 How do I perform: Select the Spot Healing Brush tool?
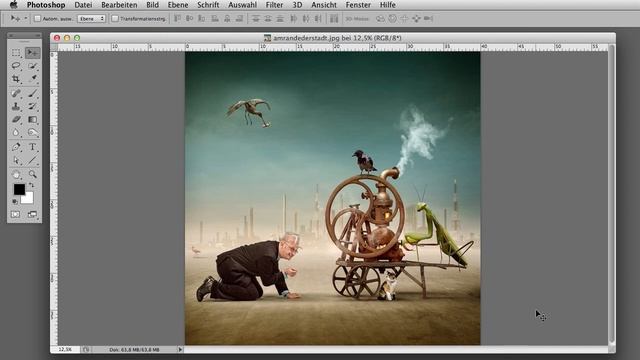coord(16,93)
